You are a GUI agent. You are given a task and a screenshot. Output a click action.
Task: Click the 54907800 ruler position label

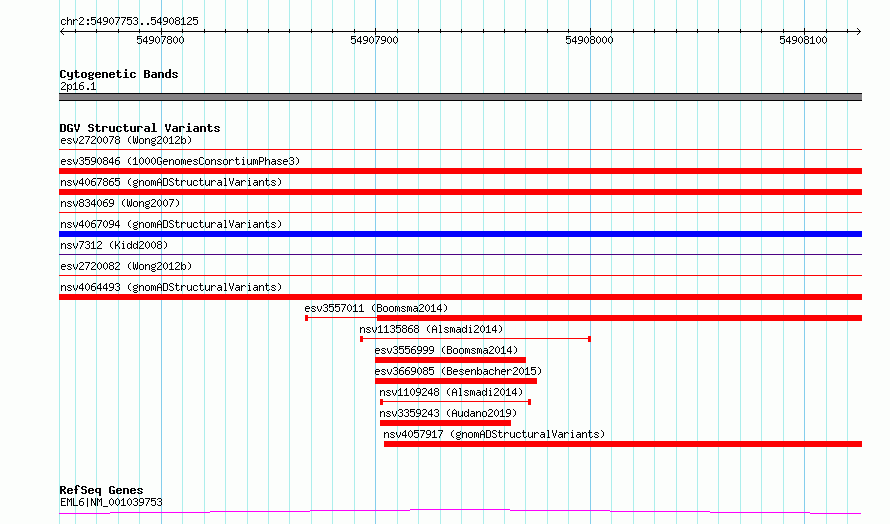[161, 40]
